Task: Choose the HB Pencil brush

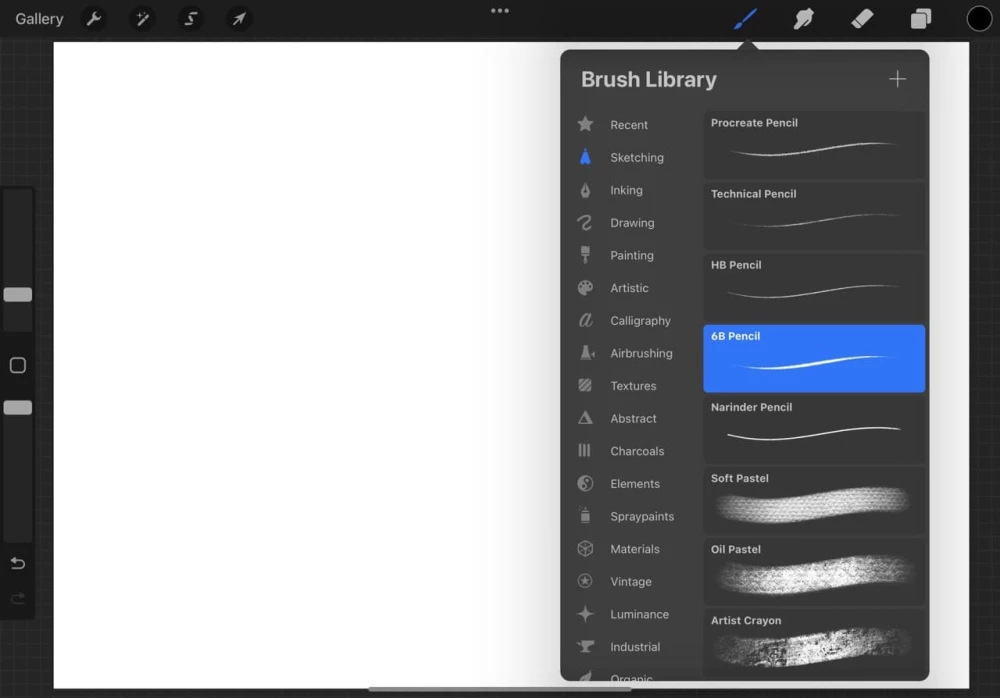Action: coord(814,288)
